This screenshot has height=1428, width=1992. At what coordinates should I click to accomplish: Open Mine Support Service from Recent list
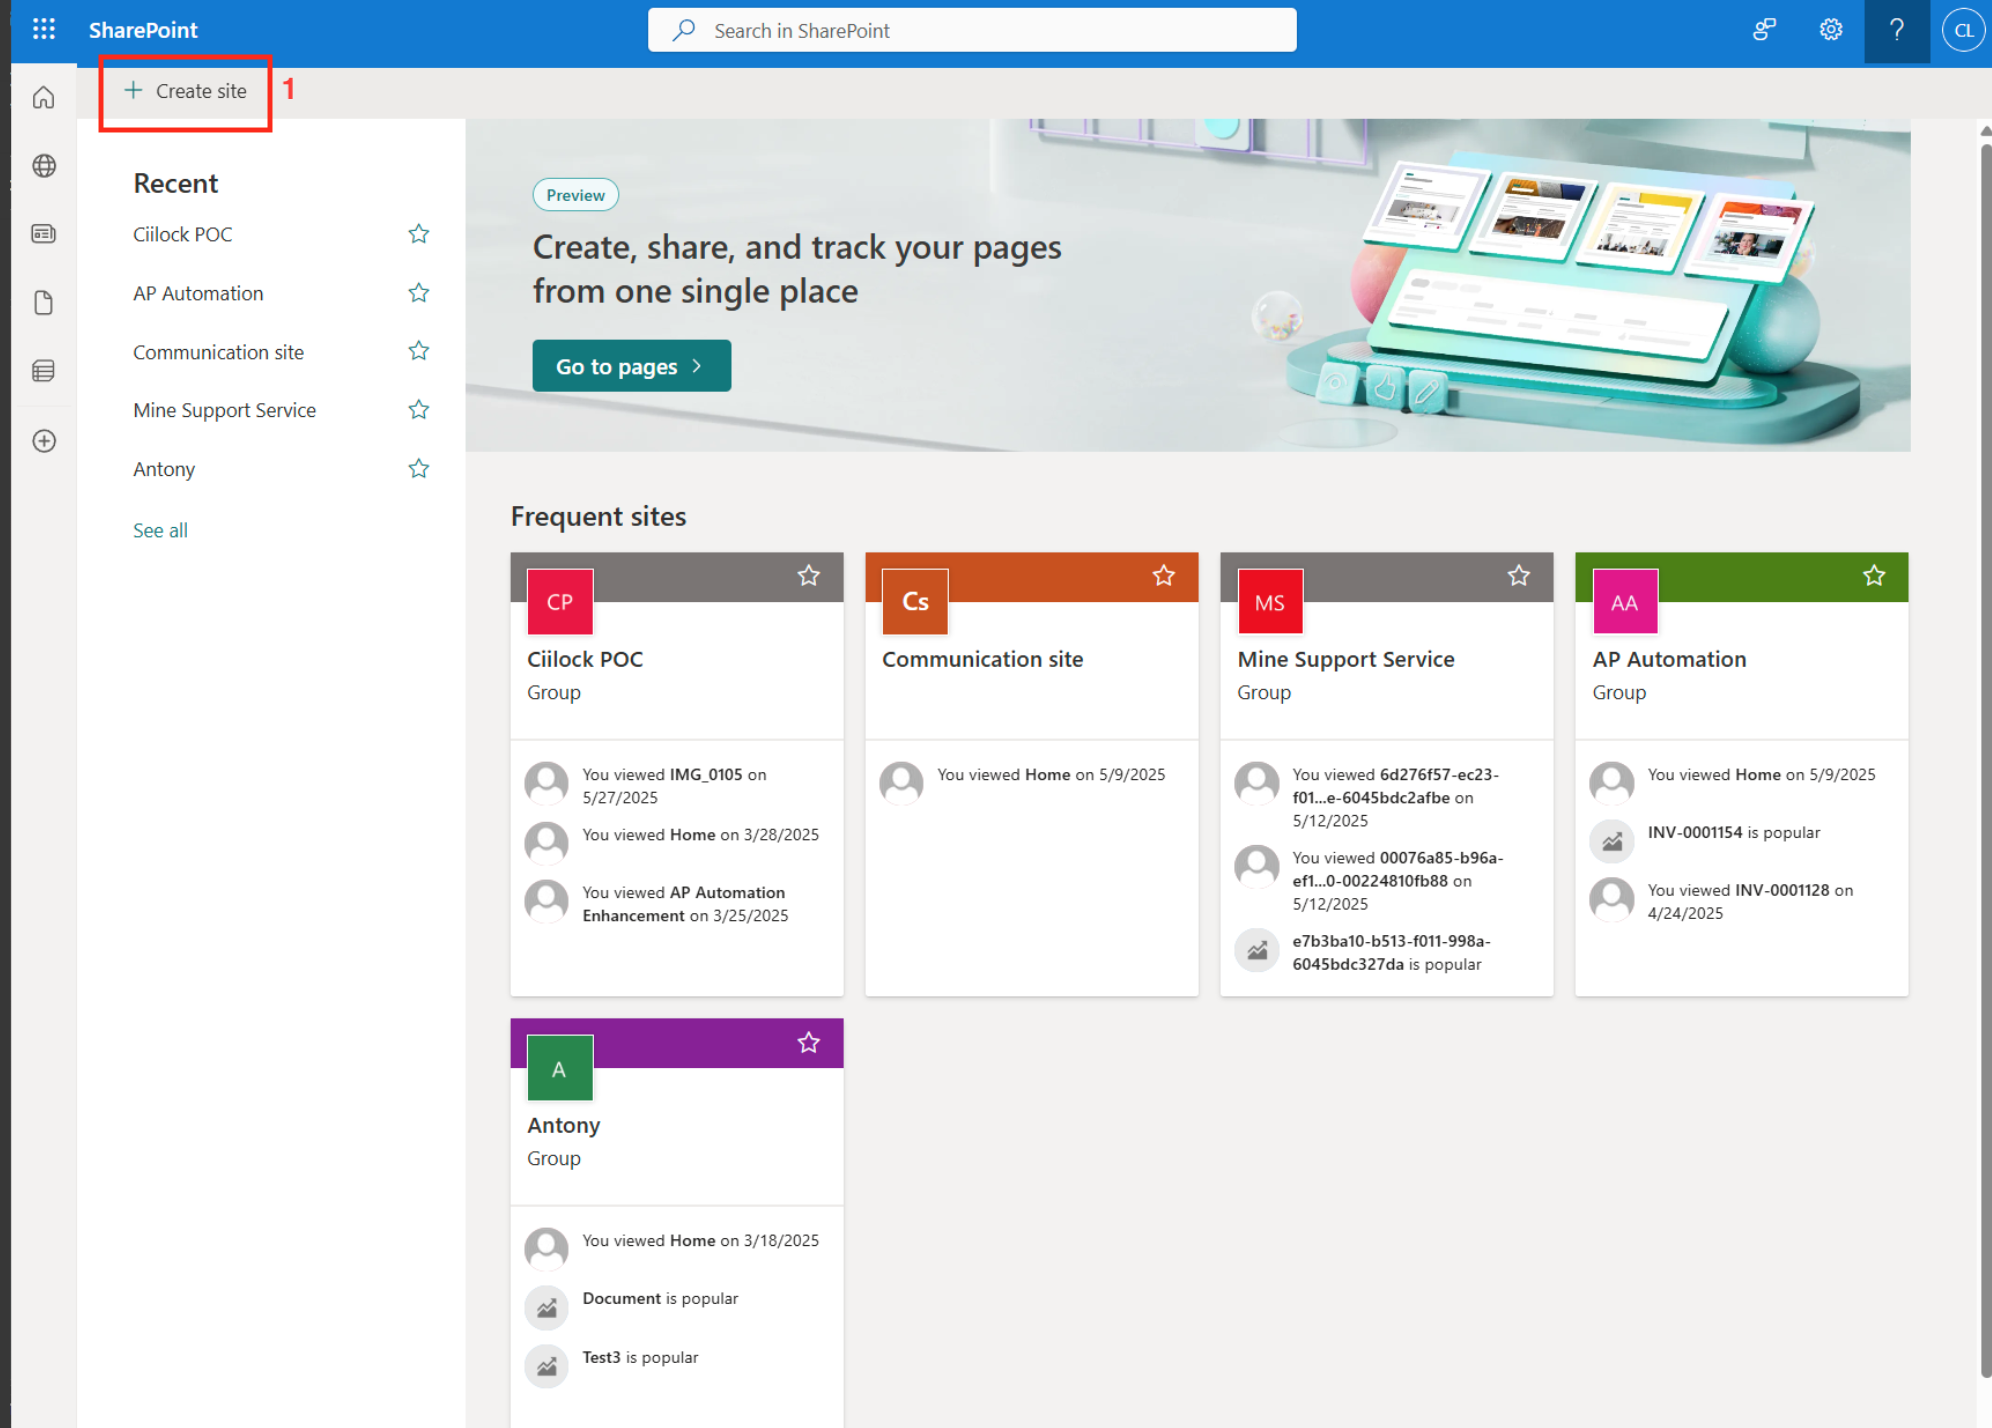pyautogui.click(x=224, y=410)
